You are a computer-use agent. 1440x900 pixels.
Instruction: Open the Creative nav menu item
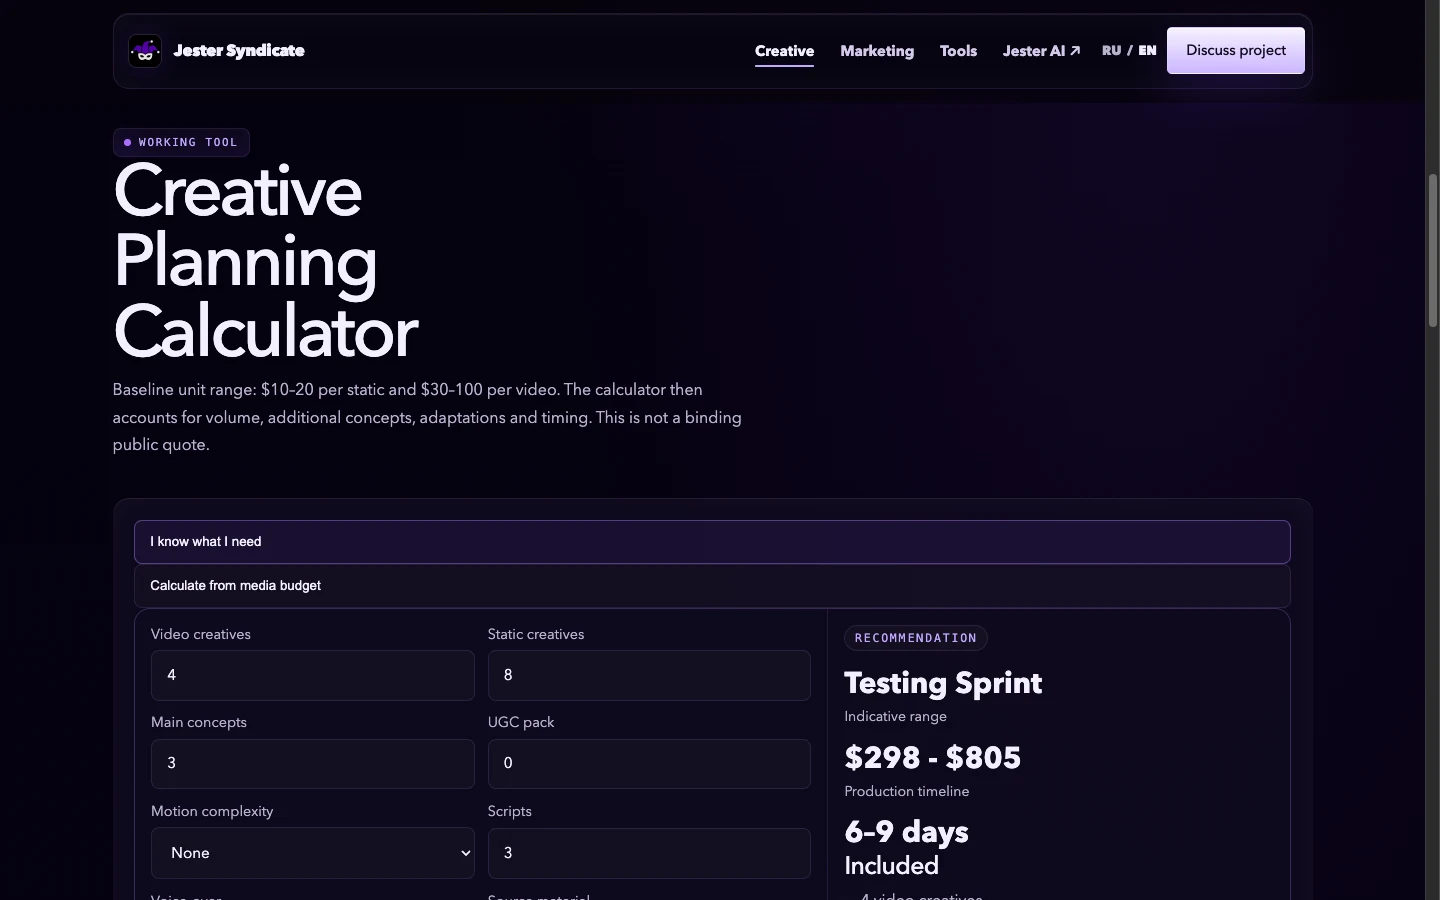784,51
